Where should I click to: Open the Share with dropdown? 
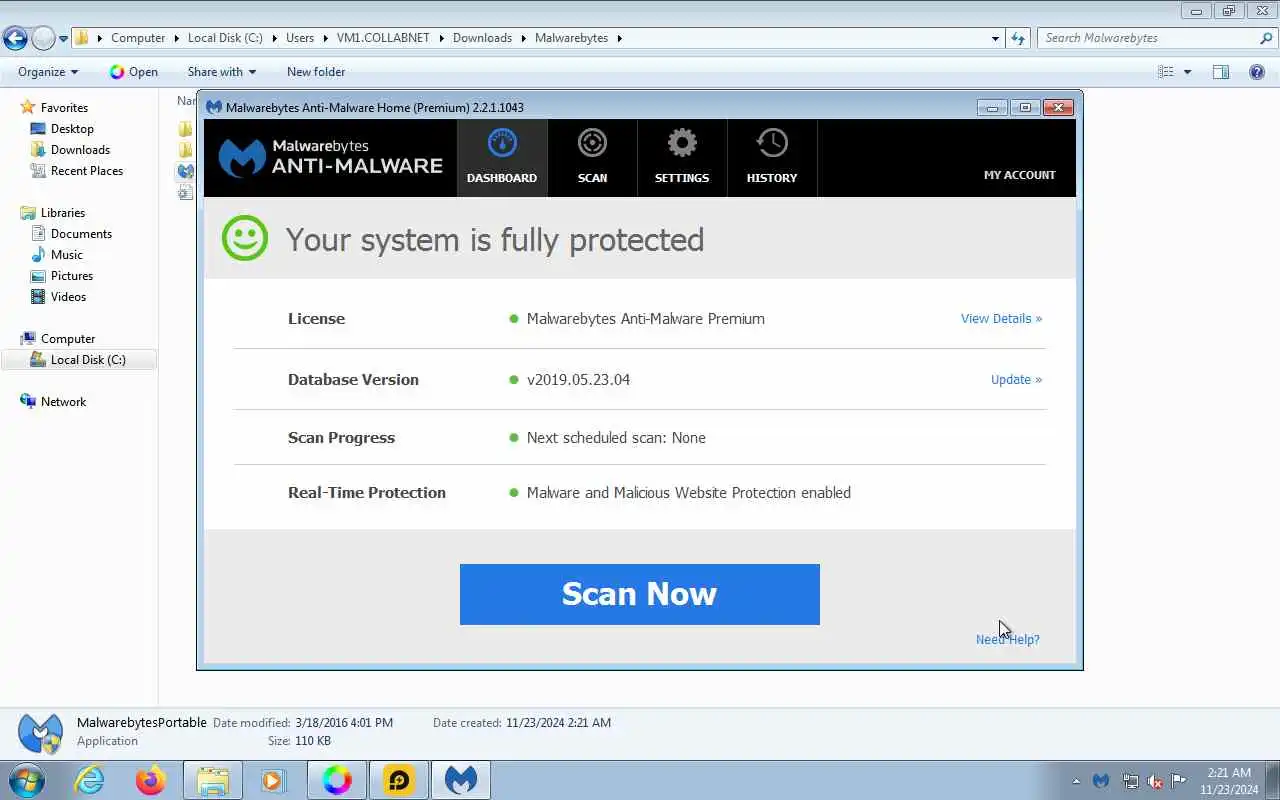coord(221,72)
